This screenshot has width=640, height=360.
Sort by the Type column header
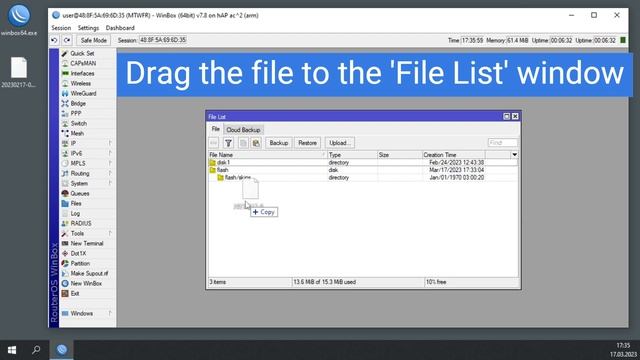point(352,155)
